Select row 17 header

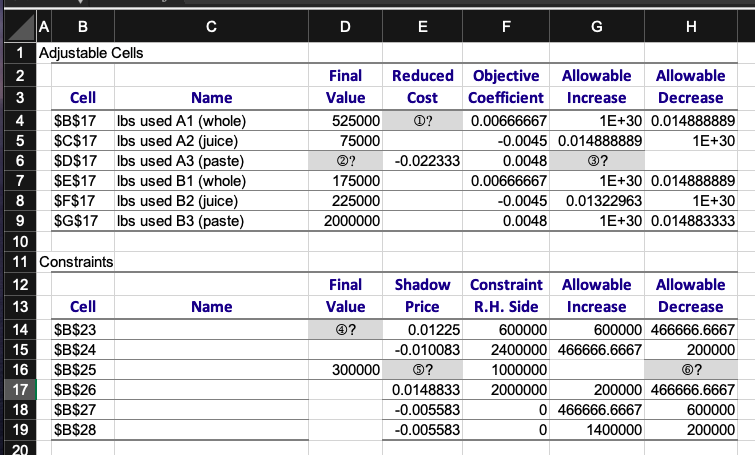coord(20,390)
